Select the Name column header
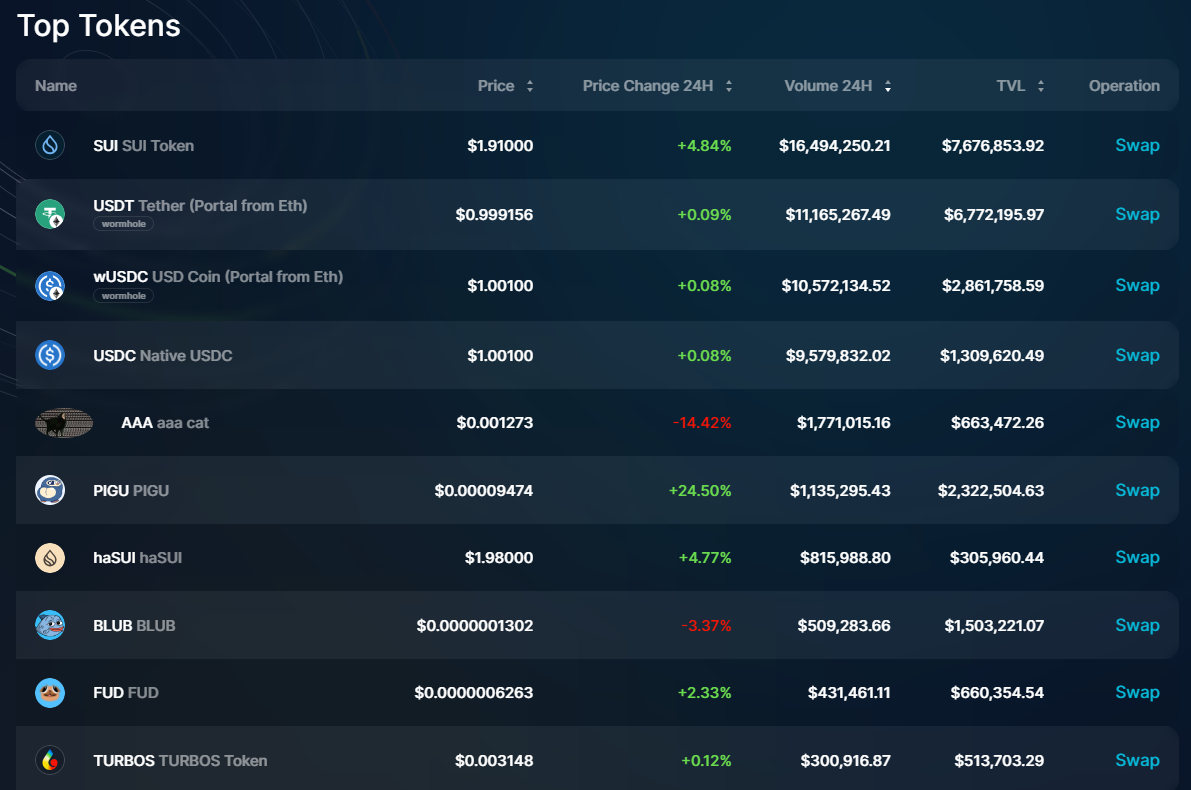This screenshot has height=790, width=1191. tap(56, 86)
